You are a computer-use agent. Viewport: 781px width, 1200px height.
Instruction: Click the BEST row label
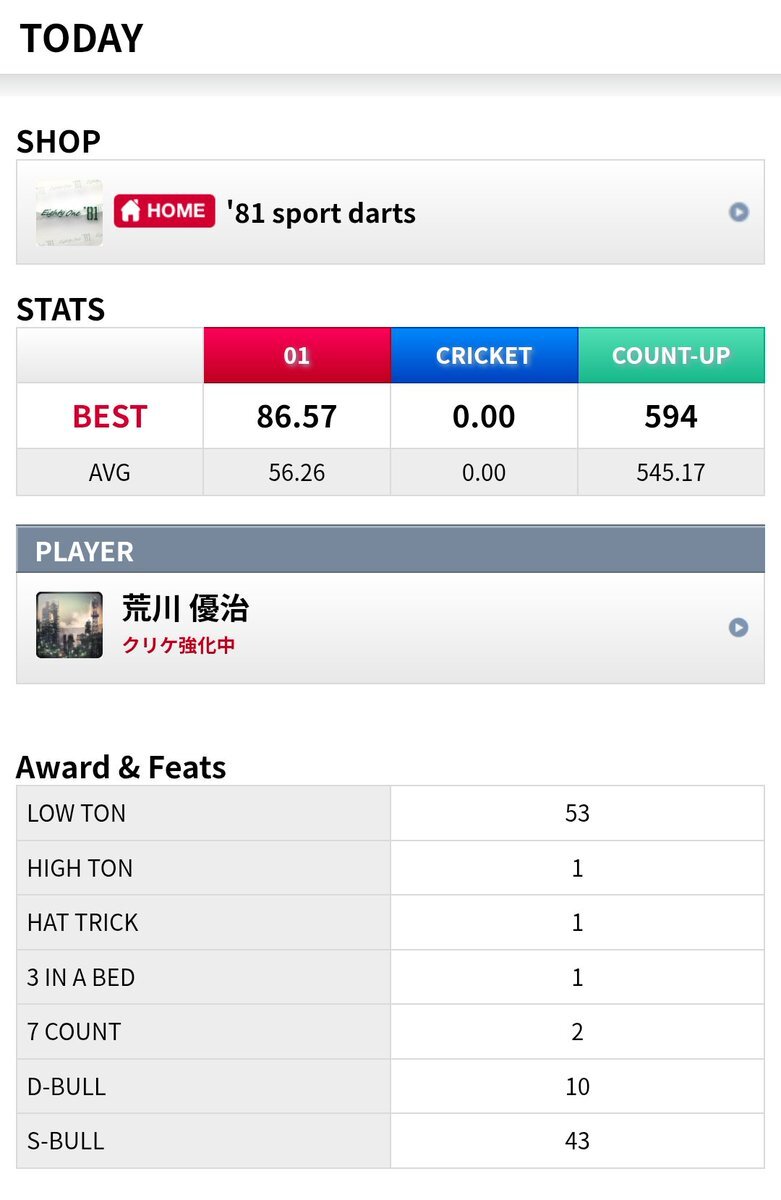point(110,416)
